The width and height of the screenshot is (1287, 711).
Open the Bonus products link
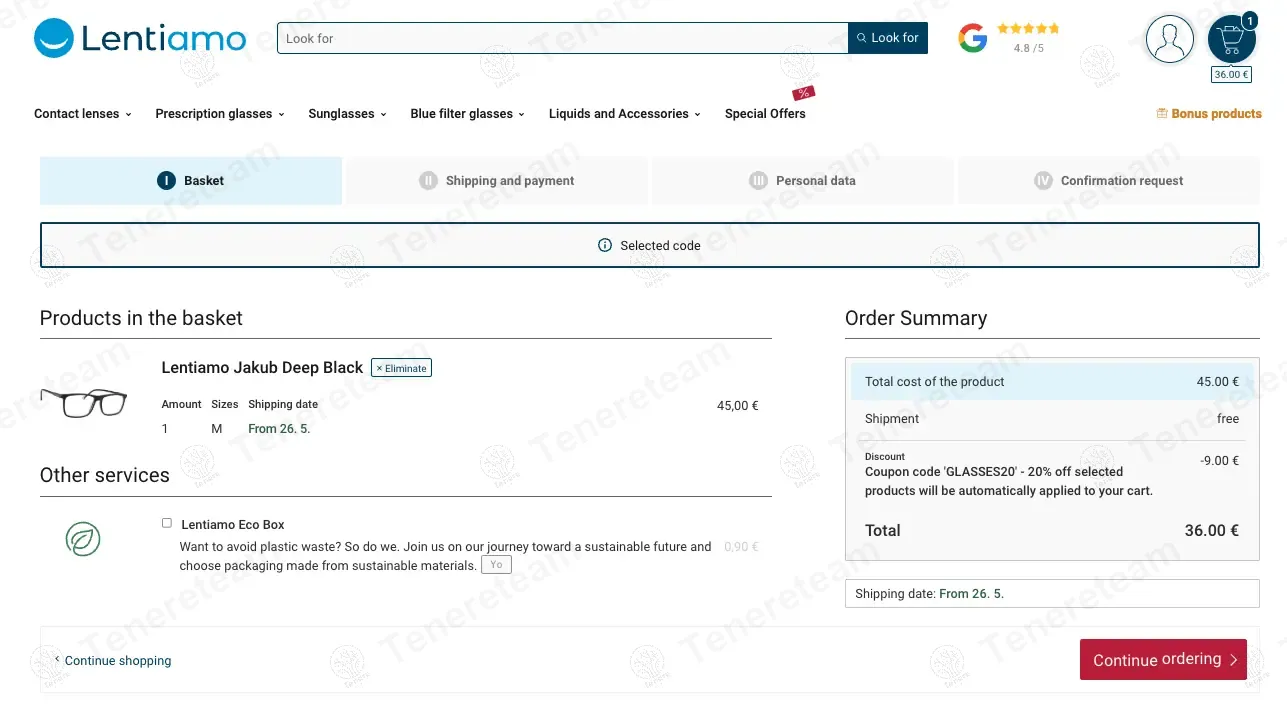pyautogui.click(x=1209, y=114)
